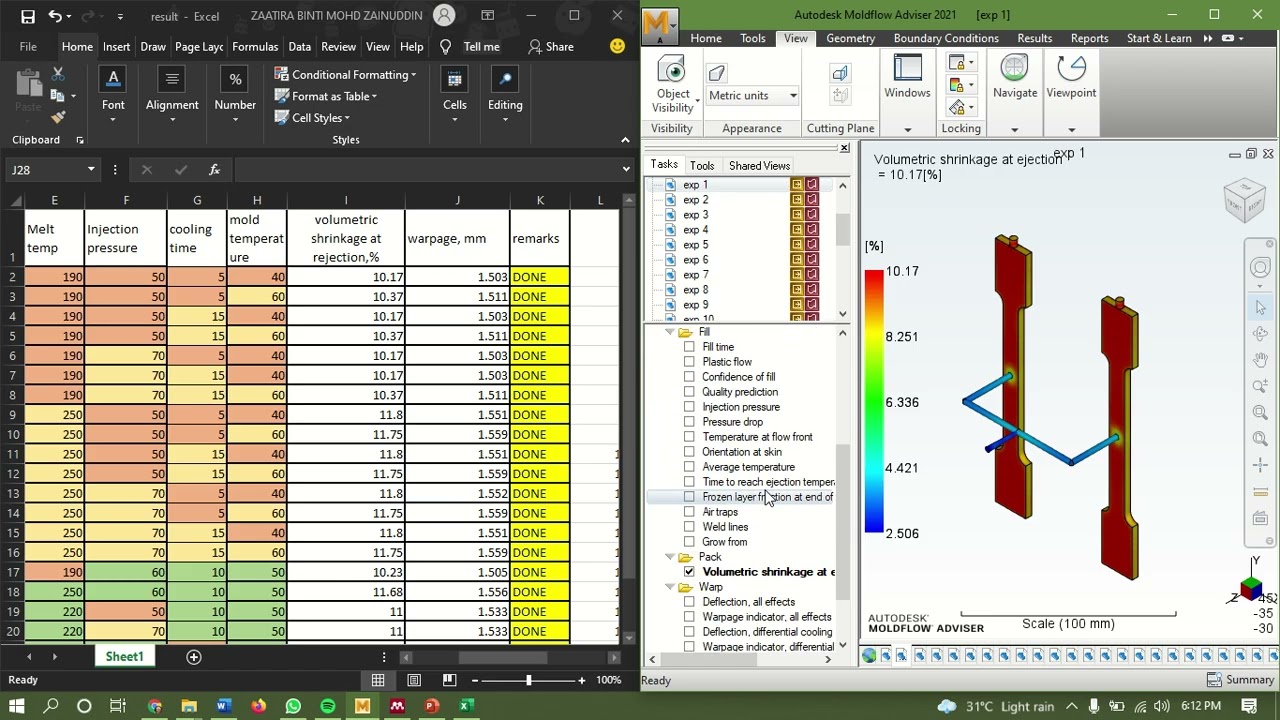
Task: Untick Volumetric shrinkage at ejection checkbox
Action: pos(689,572)
